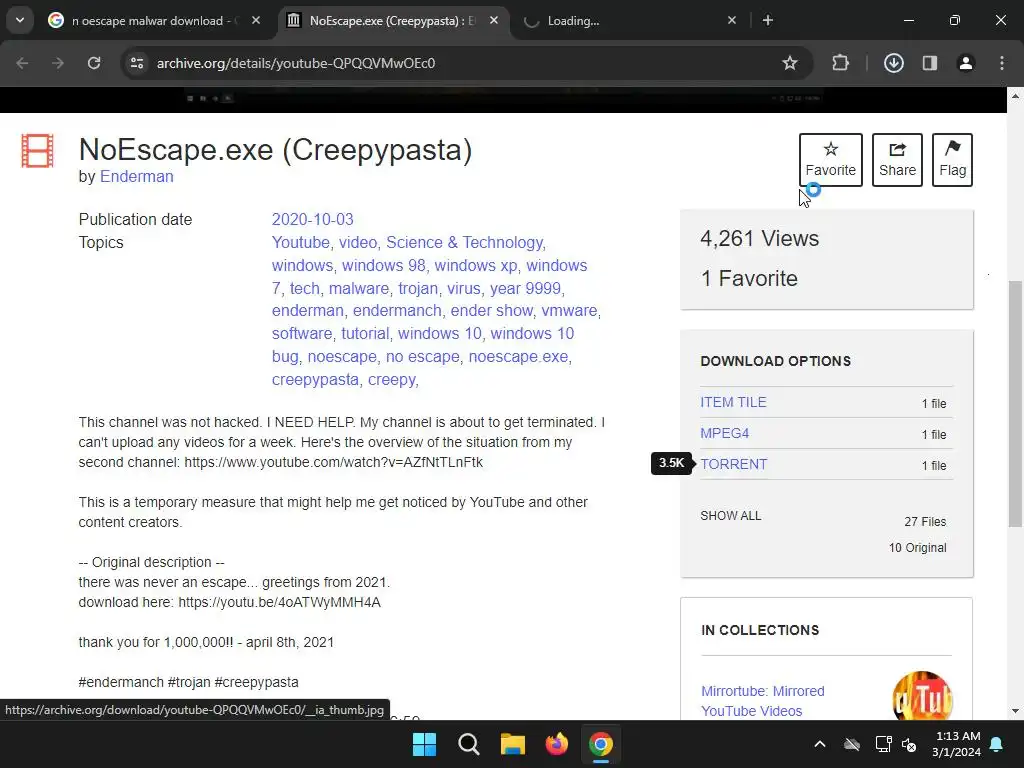Click the page vertical scrollbar thumb

pos(1015,404)
